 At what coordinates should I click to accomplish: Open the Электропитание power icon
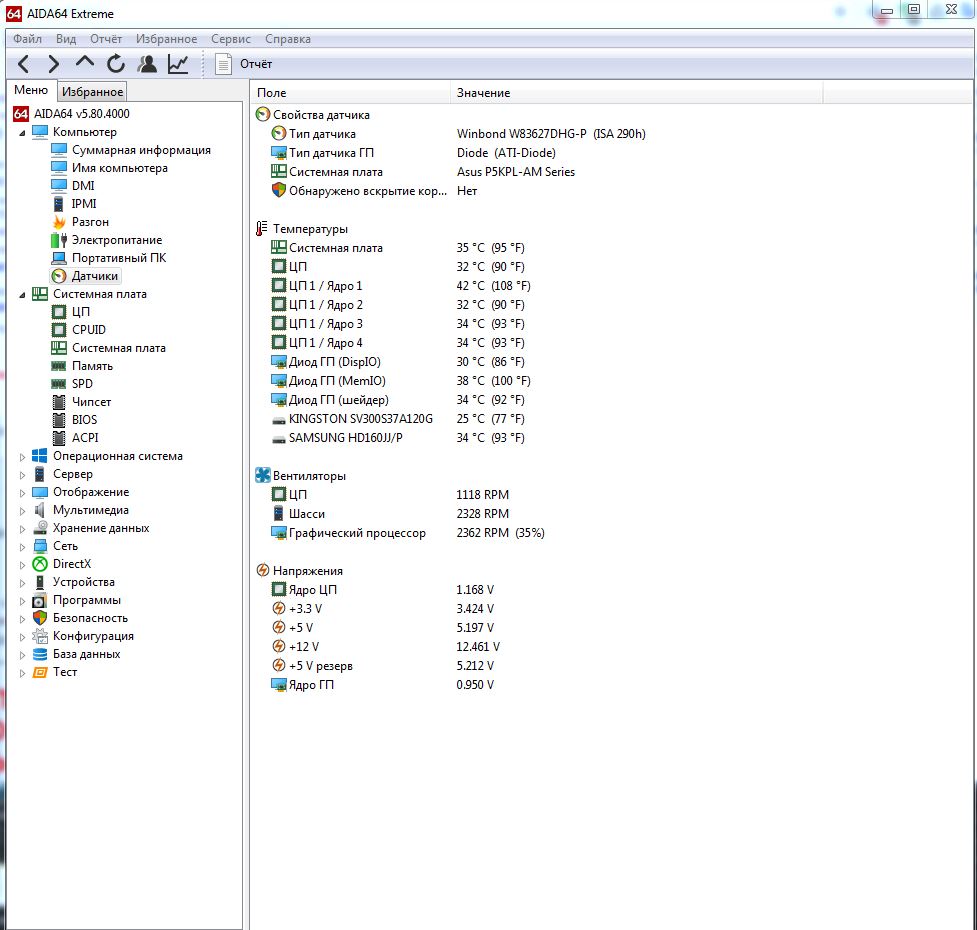[x=59, y=240]
